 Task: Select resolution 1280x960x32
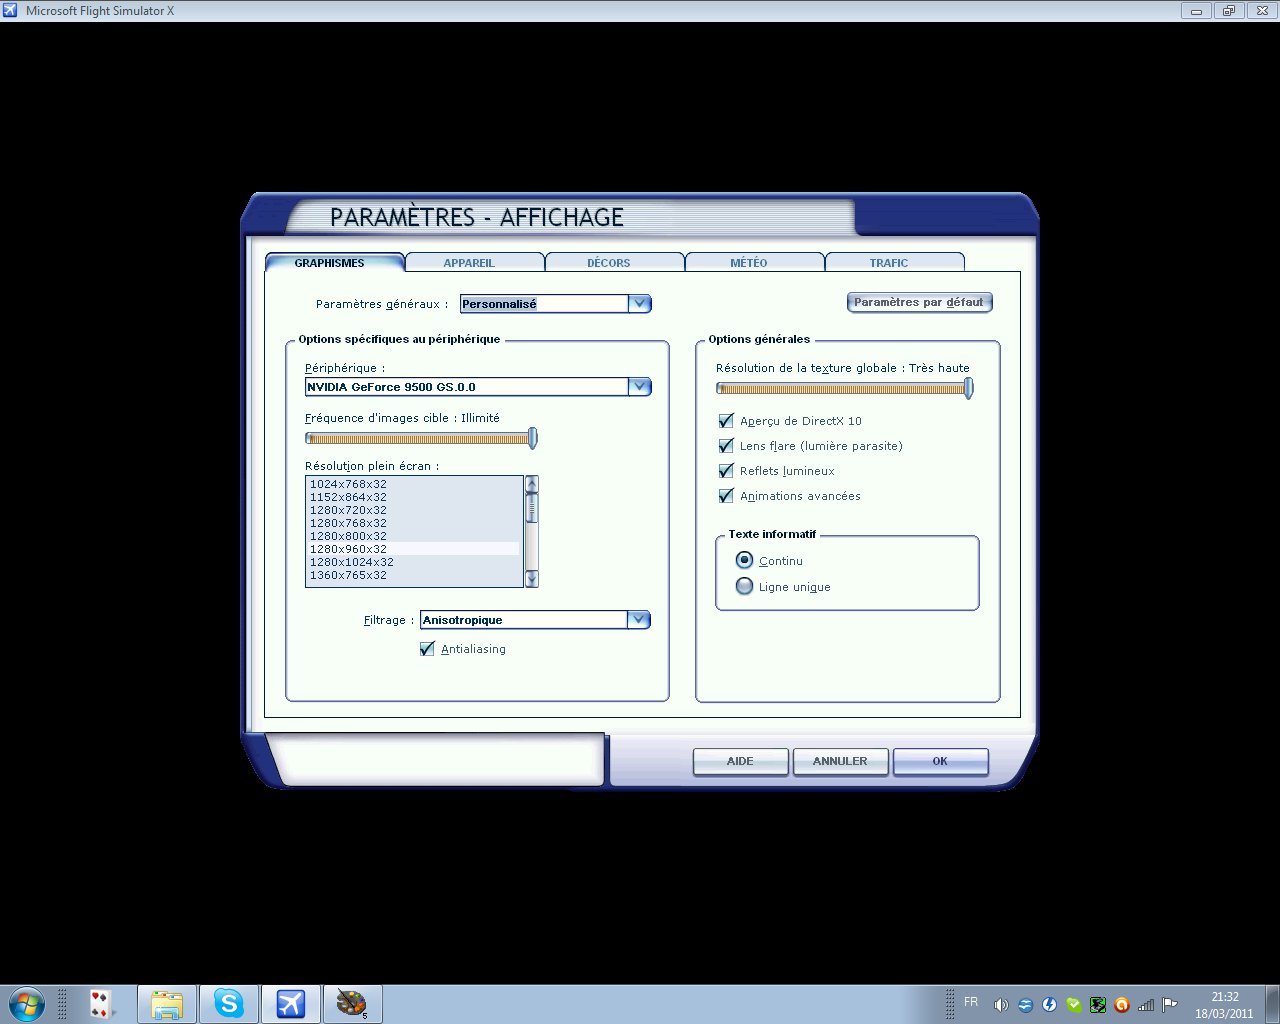point(414,549)
